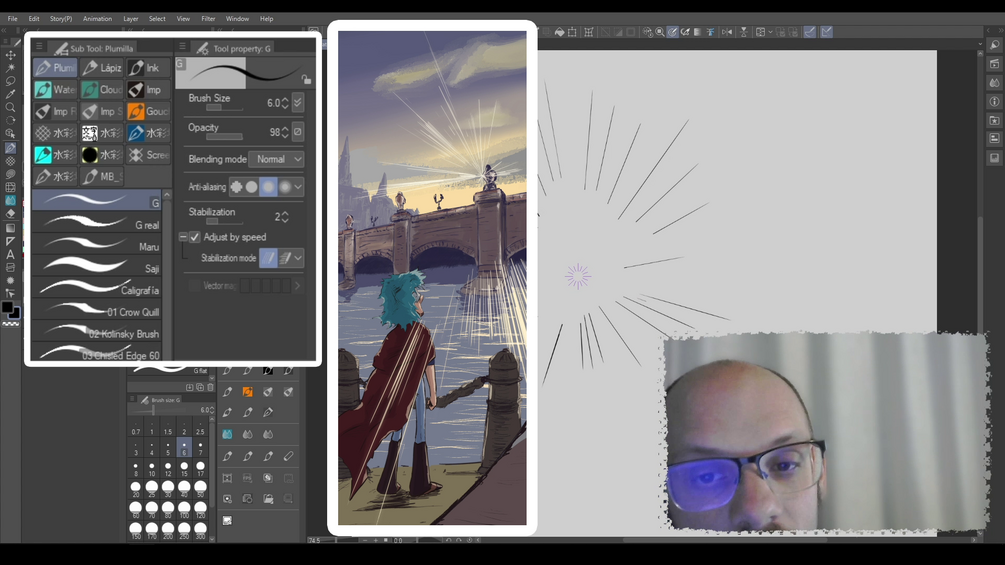Select the Text tool
Image resolution: width=1005 pixels, height=565 pixels.
10,254
